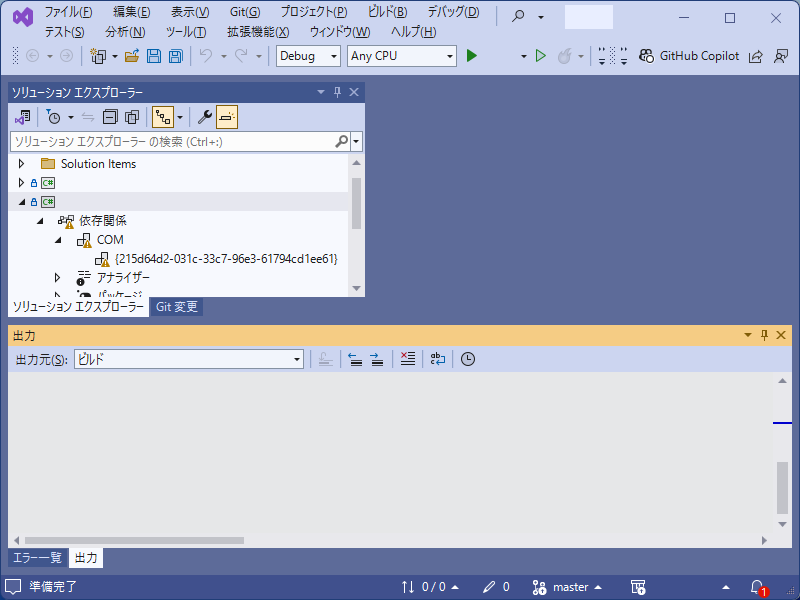Viewport: 800px width, 600px height.
Task: Toggle word wrap in the output window
Action: click(437, 359)
